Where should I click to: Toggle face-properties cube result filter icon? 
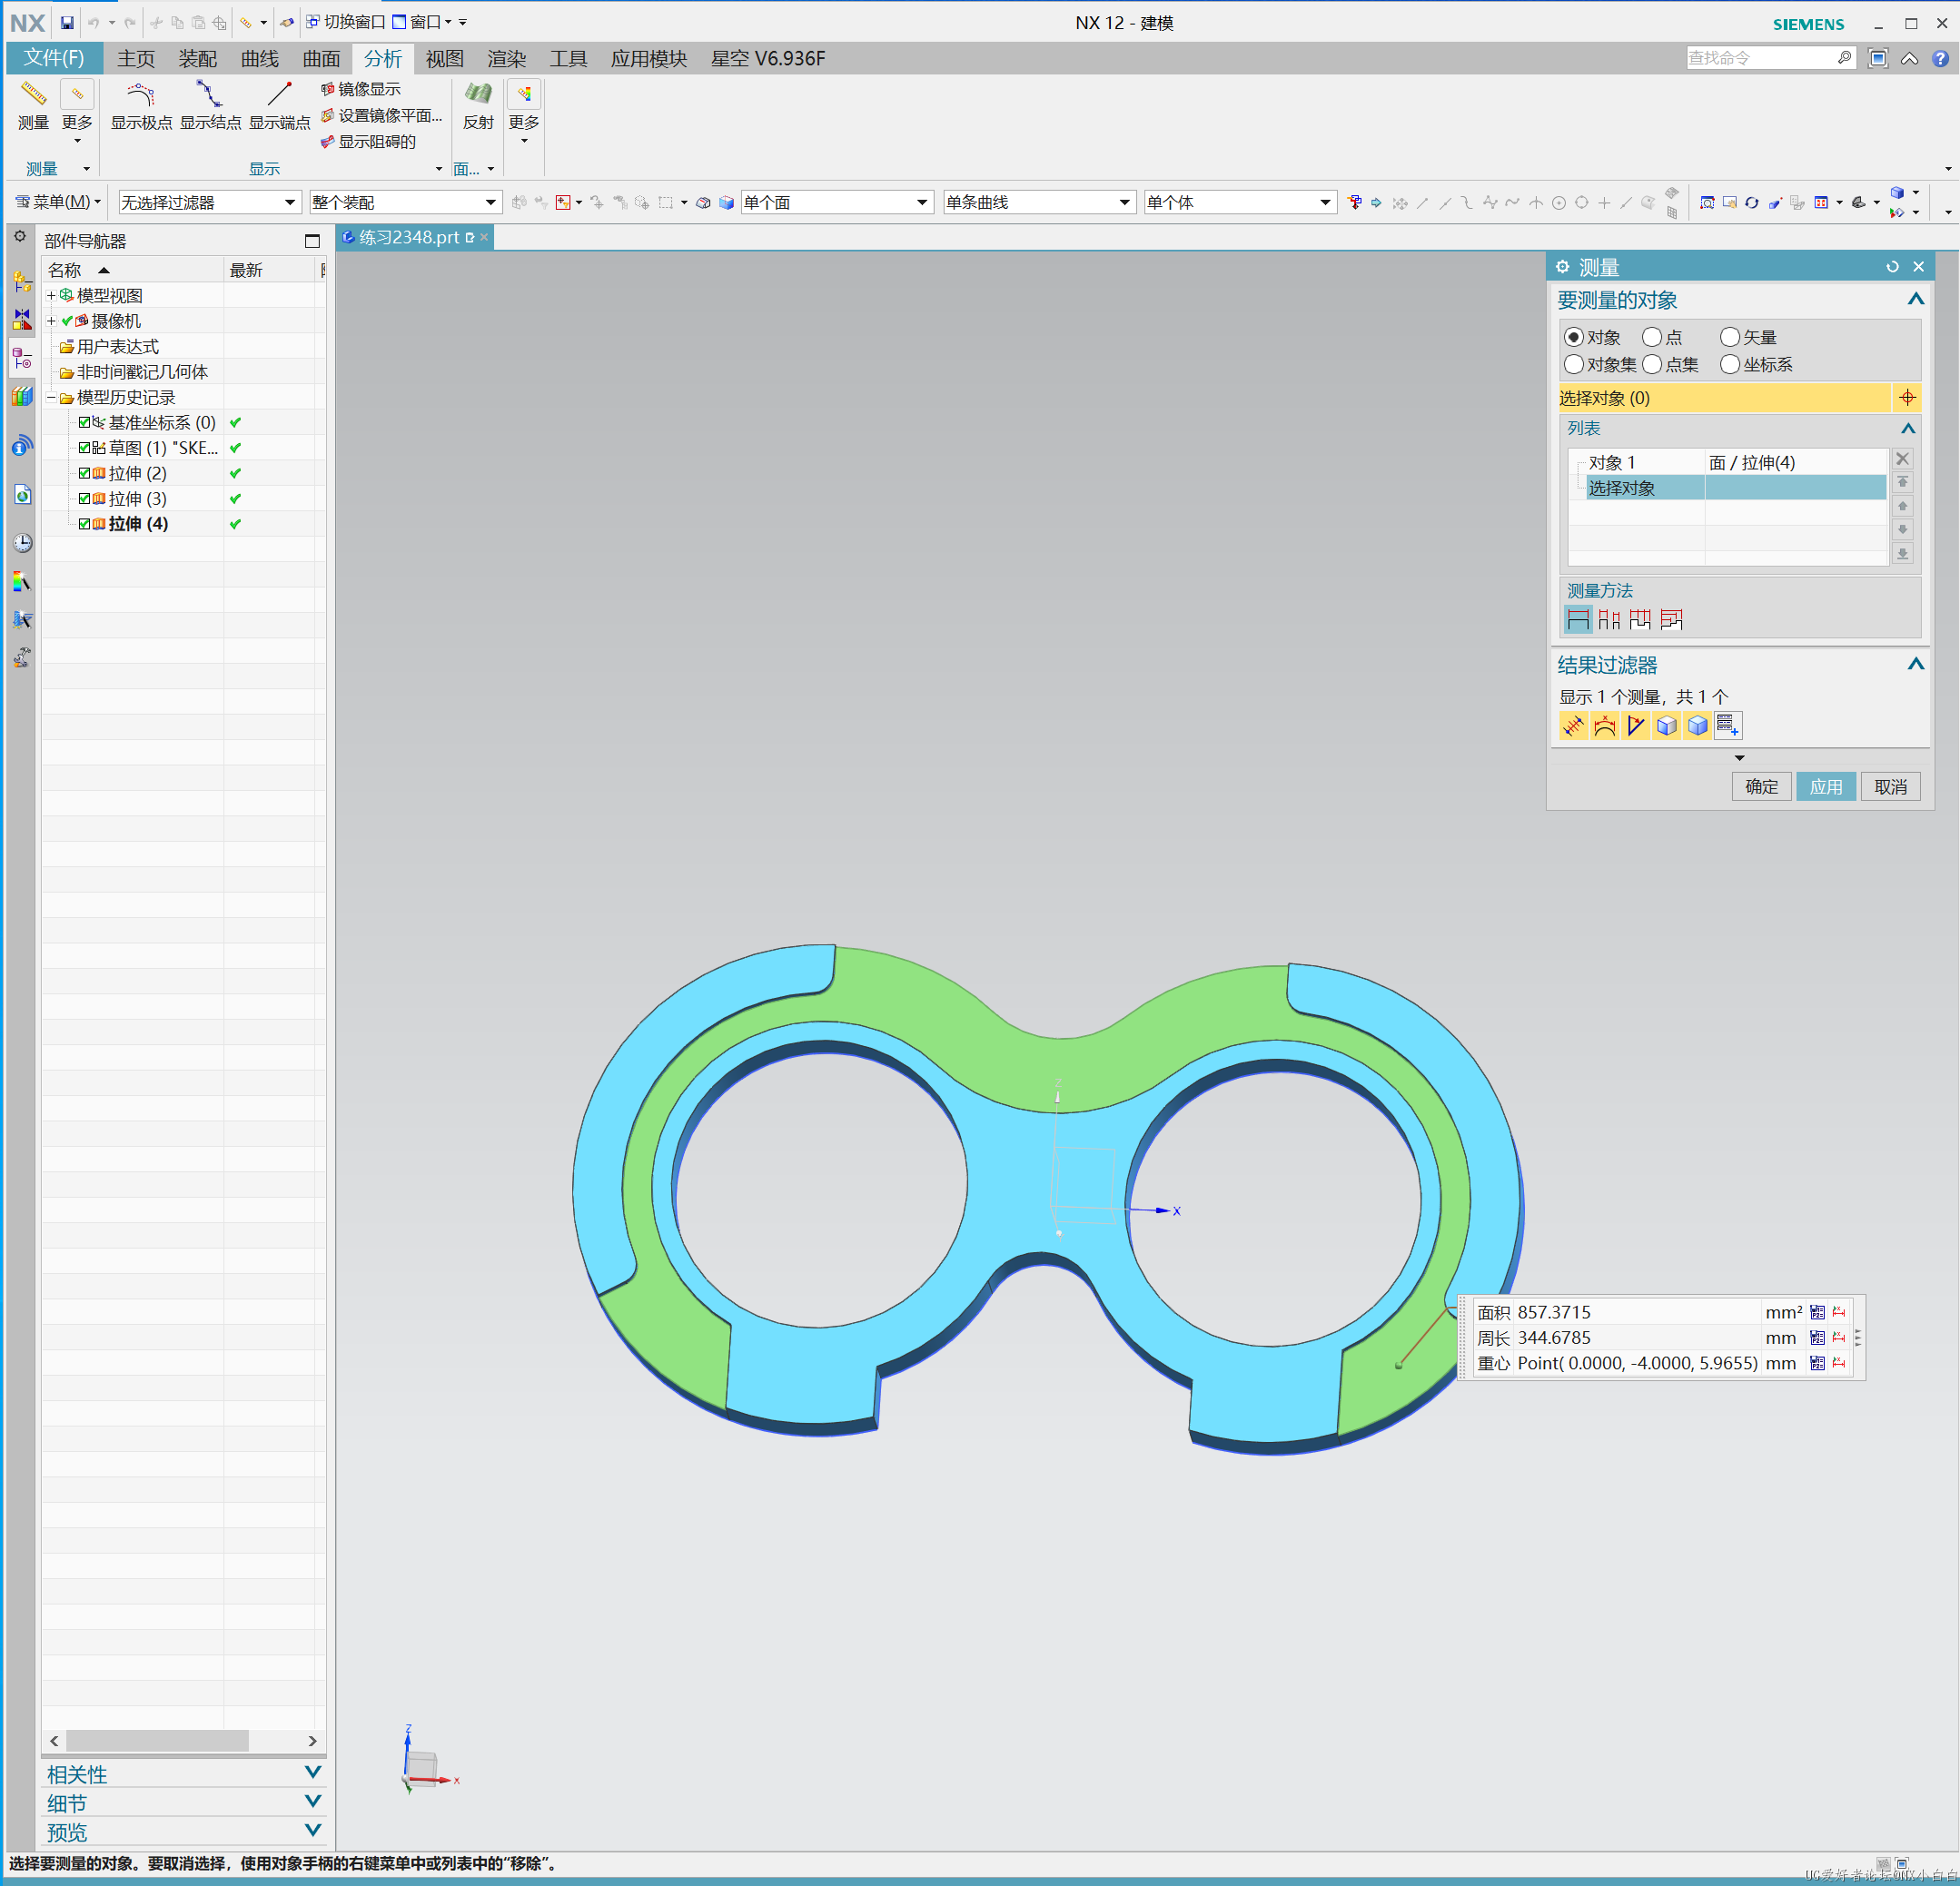1666,725
